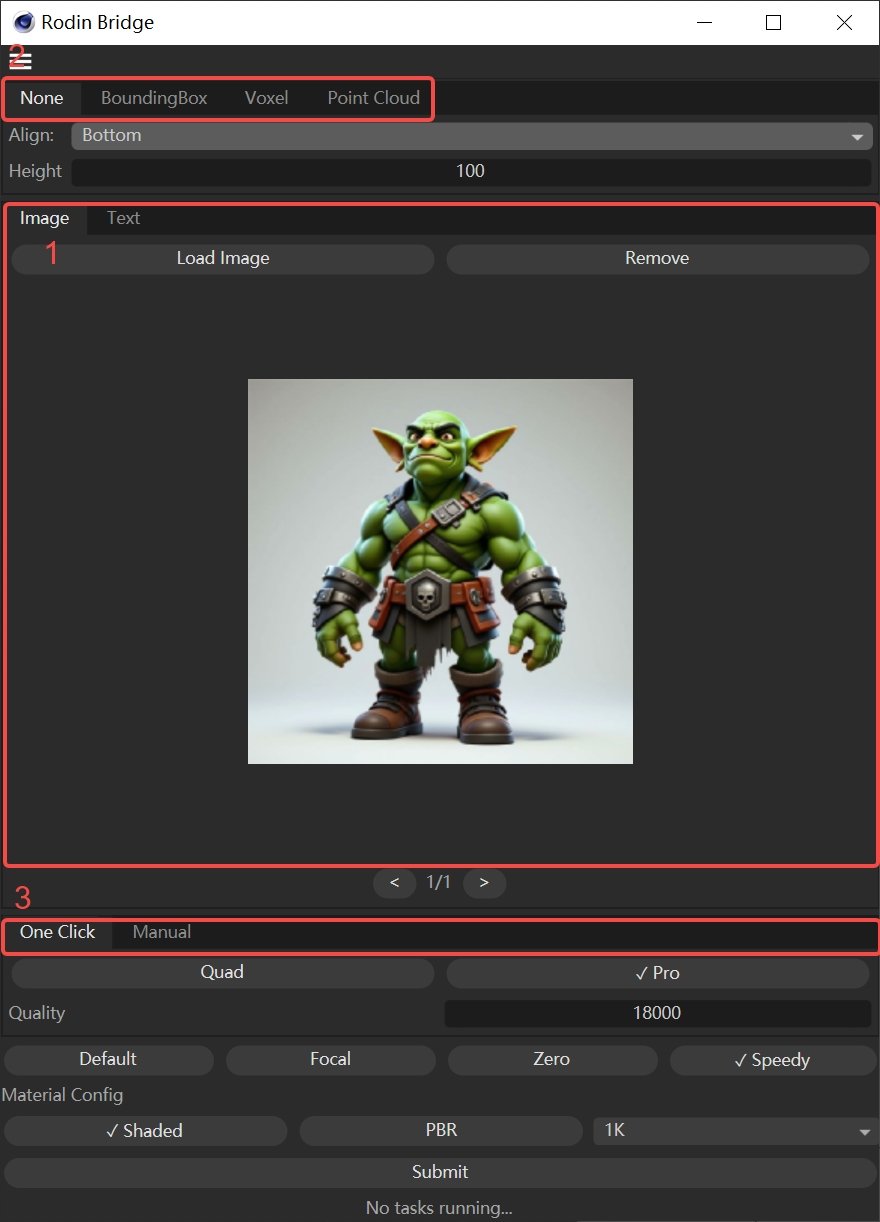Click the Load Image button
This screenshot has height=1222, width=880.
[223, 259]
